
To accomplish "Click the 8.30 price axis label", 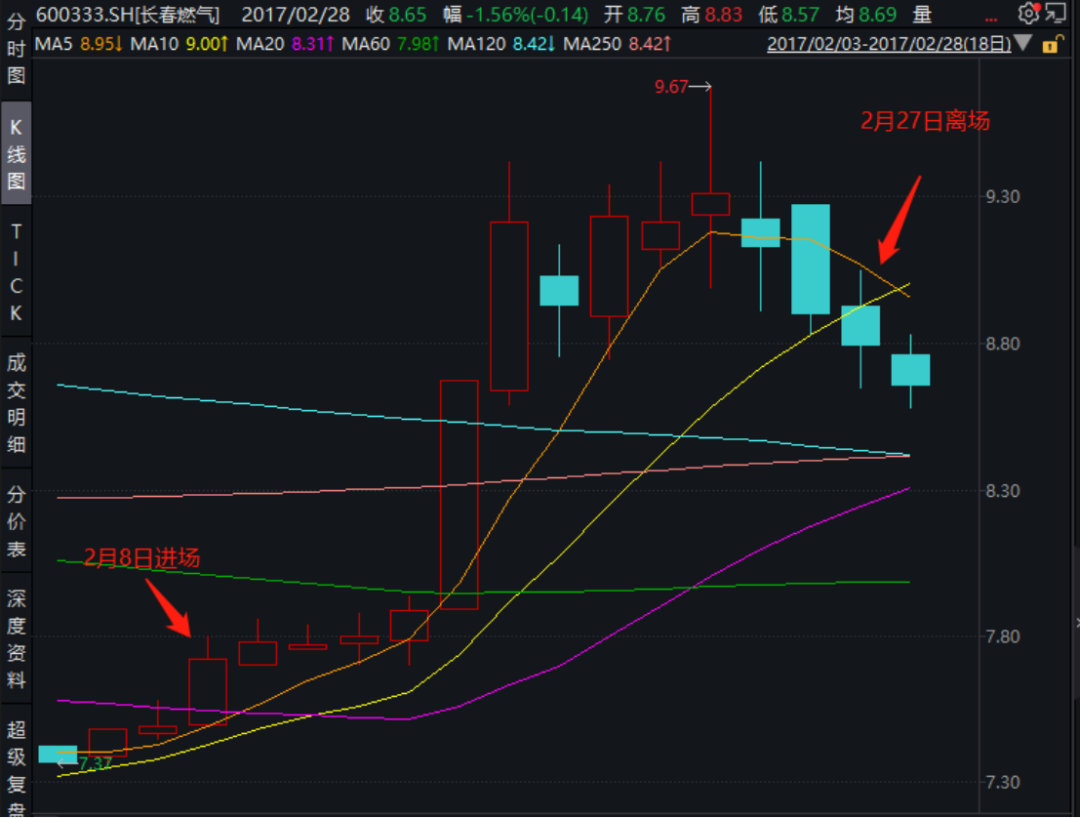I will 1002,491.
